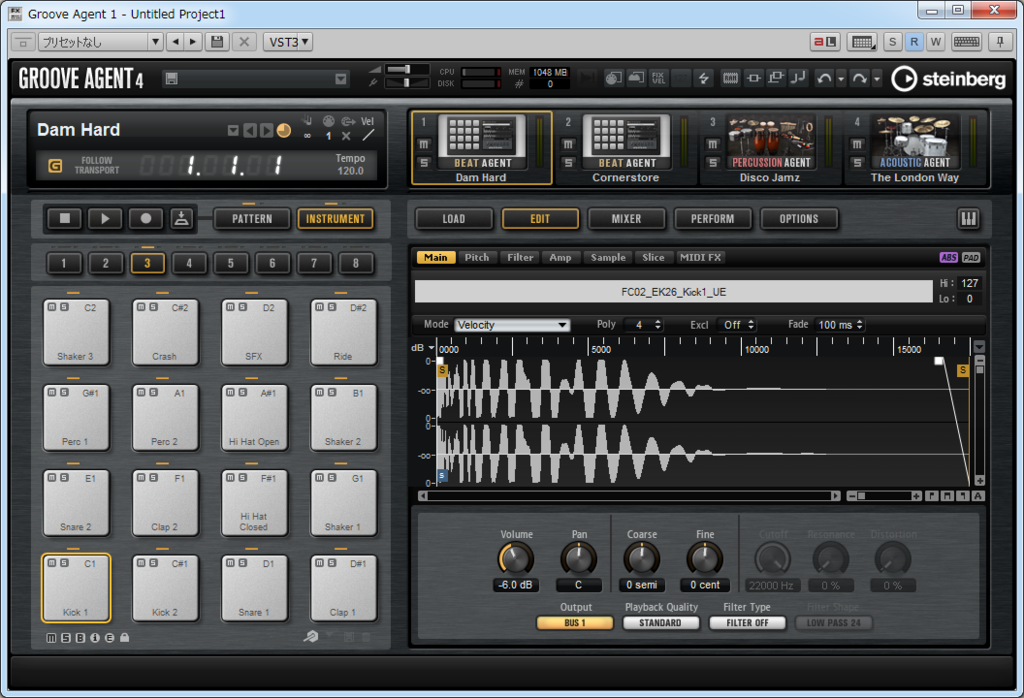
Task: Click the pad grid layout icon in header
Action: point(862,42)
